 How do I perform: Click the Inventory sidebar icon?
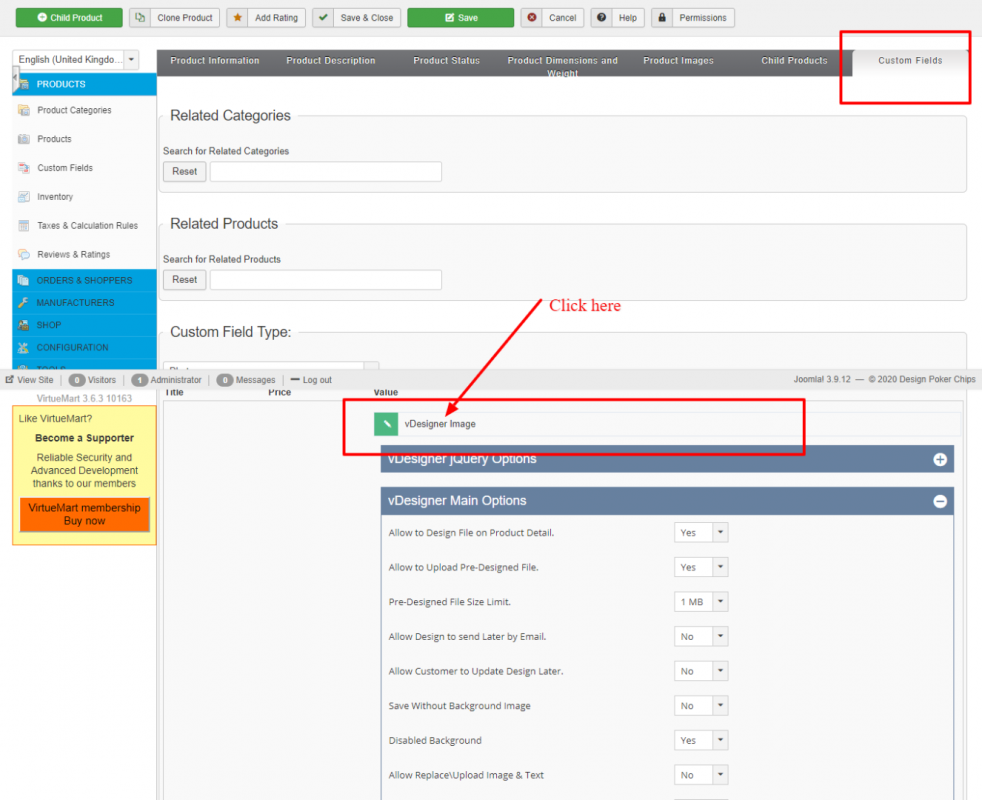pyautogui.click(x=24, y=197)
